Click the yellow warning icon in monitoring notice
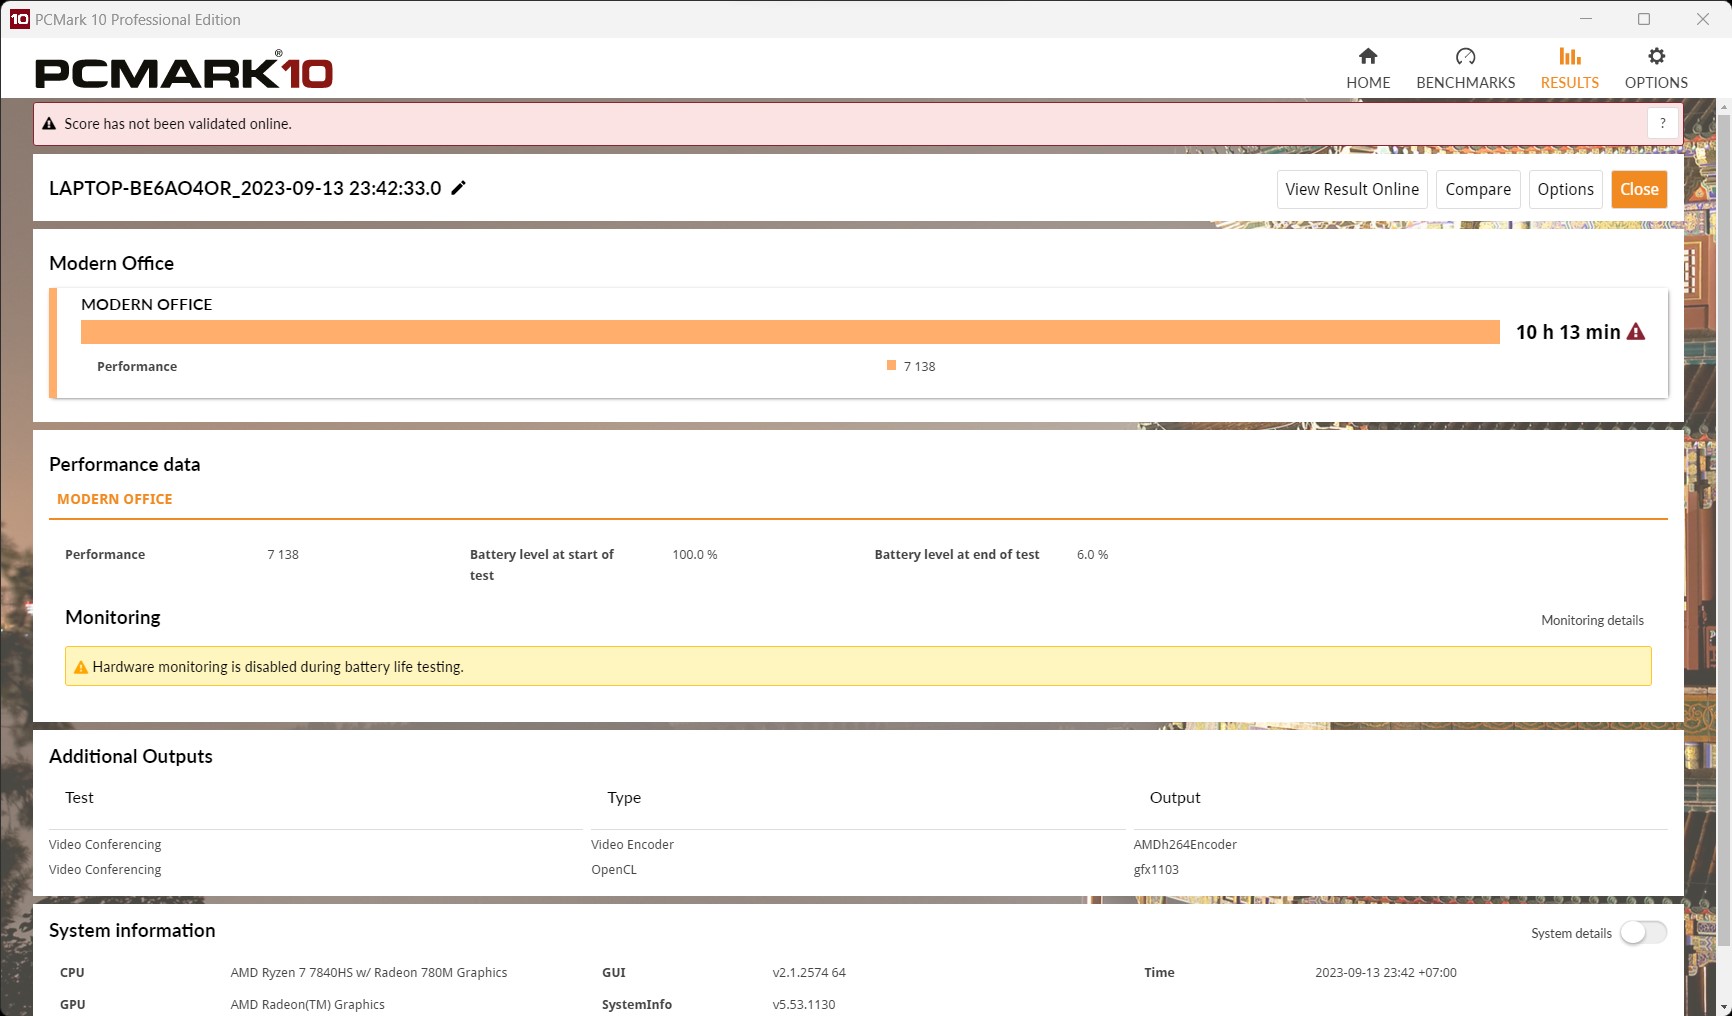The image size is (1732, 1016). pos(81,667)
